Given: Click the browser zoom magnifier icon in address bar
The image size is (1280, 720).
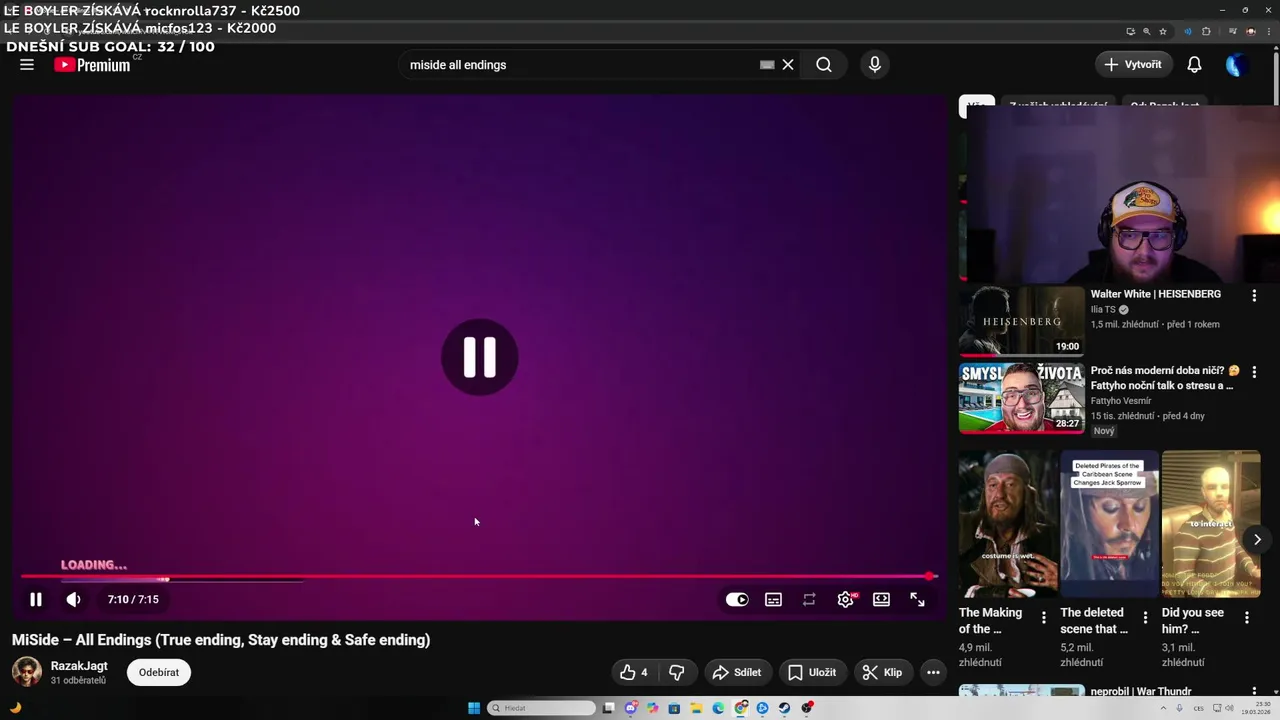Looking at the screenshot, I should pos(1147,31).
